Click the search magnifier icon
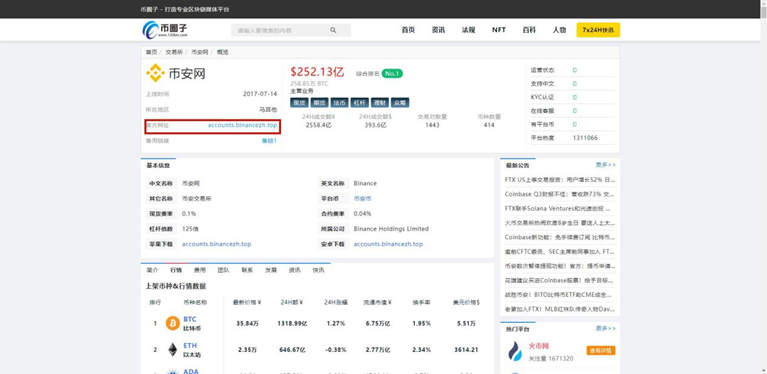This screenshot has height=374, width=767. 333,30
